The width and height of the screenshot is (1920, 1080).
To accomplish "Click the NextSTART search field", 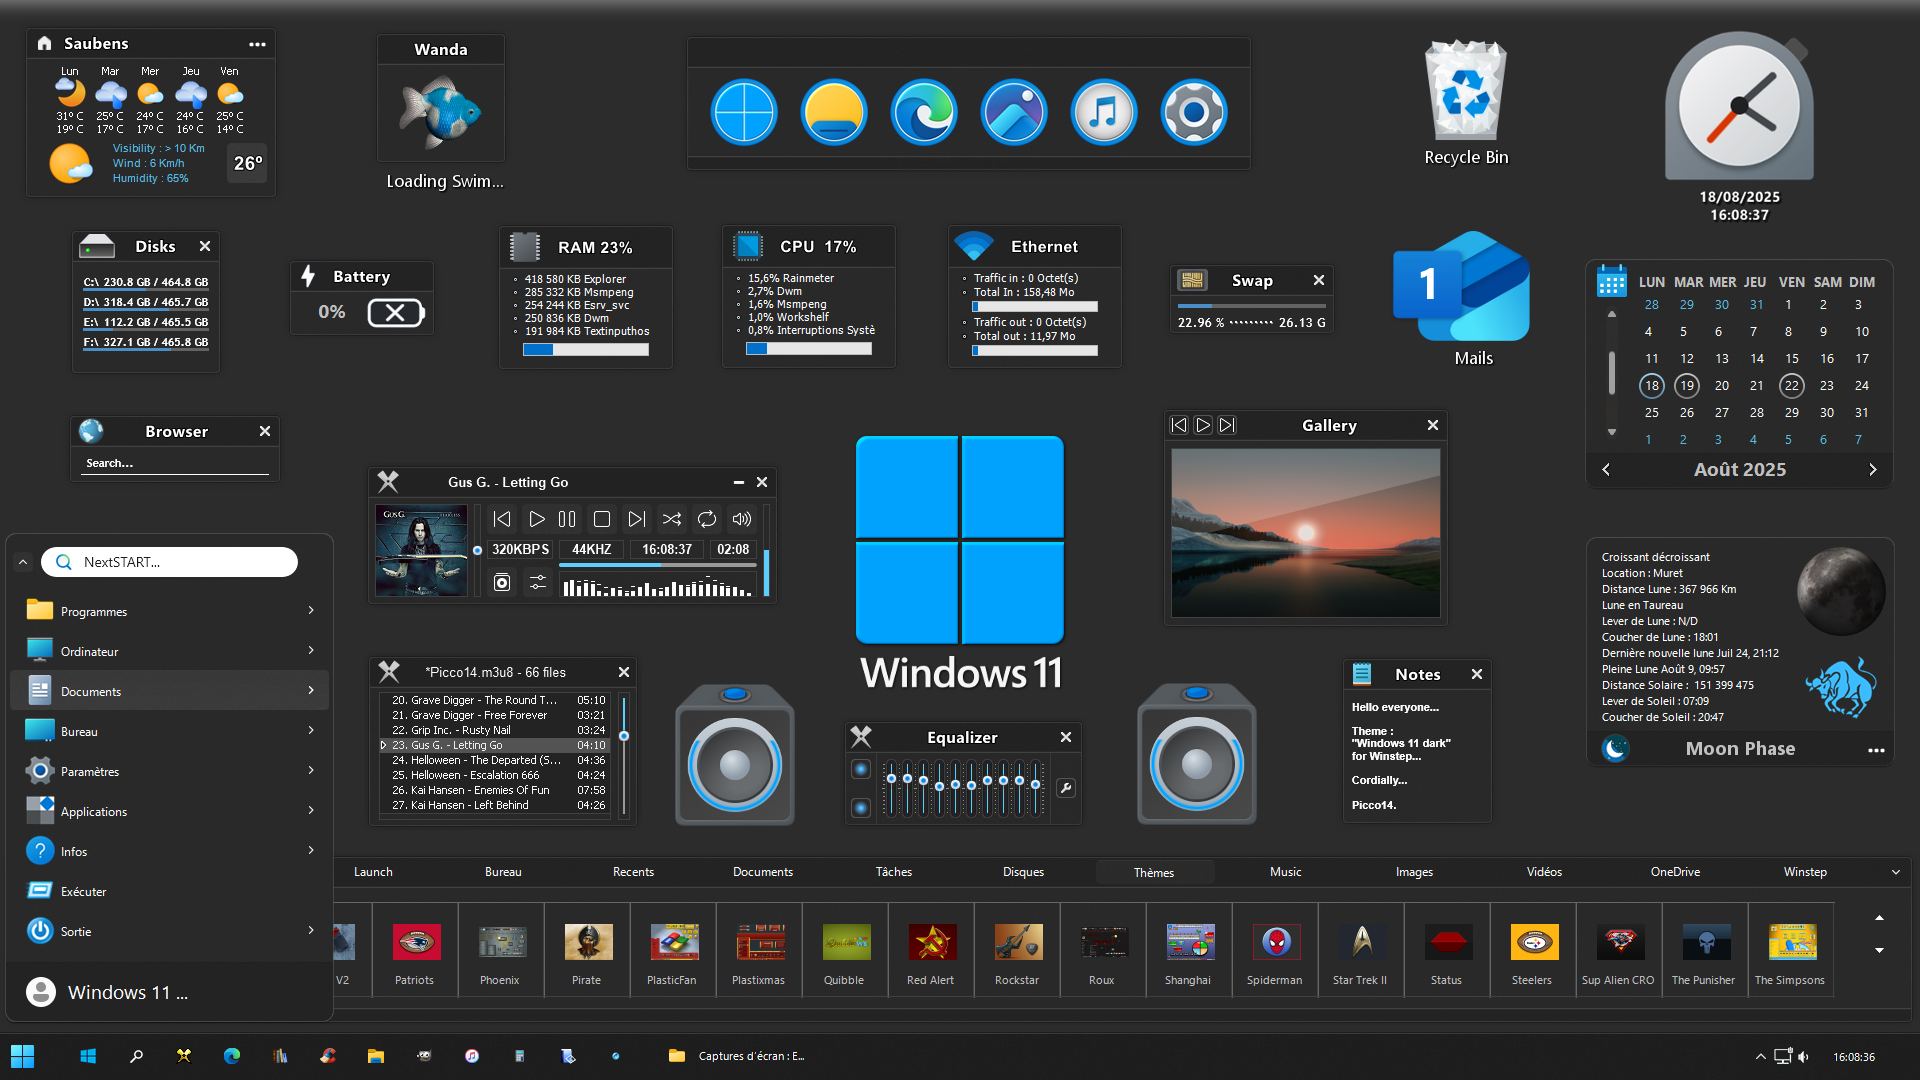I will pos(170,562).
